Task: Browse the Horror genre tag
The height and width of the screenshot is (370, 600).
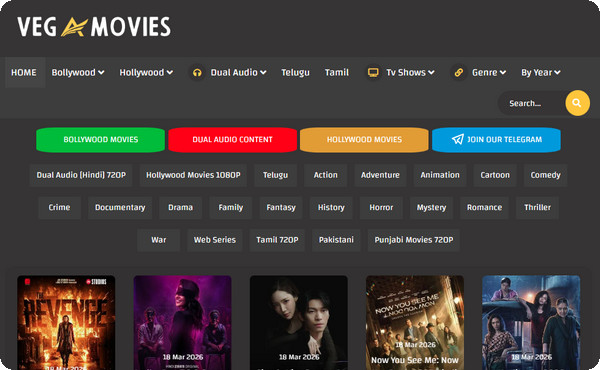Action: point(381,208)
